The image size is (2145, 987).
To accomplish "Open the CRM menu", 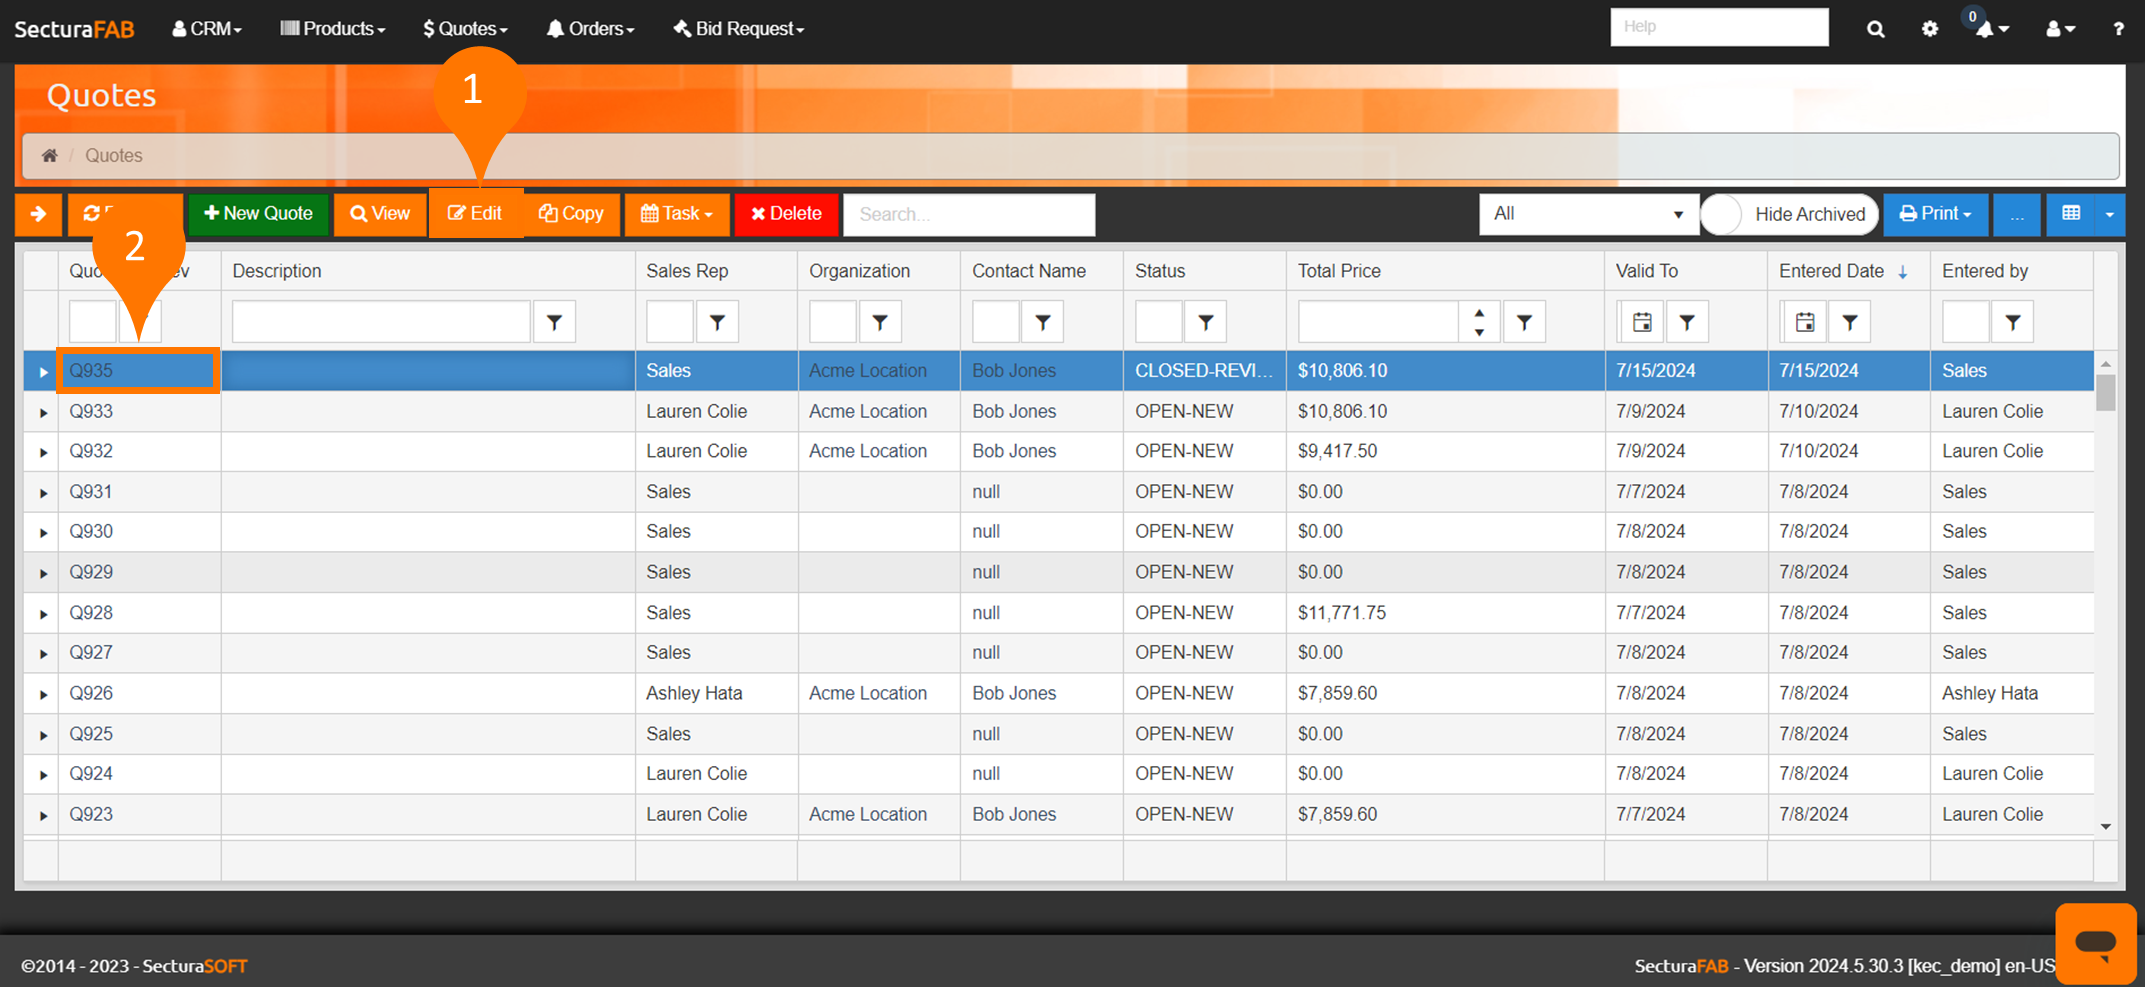I will (207, 29).
